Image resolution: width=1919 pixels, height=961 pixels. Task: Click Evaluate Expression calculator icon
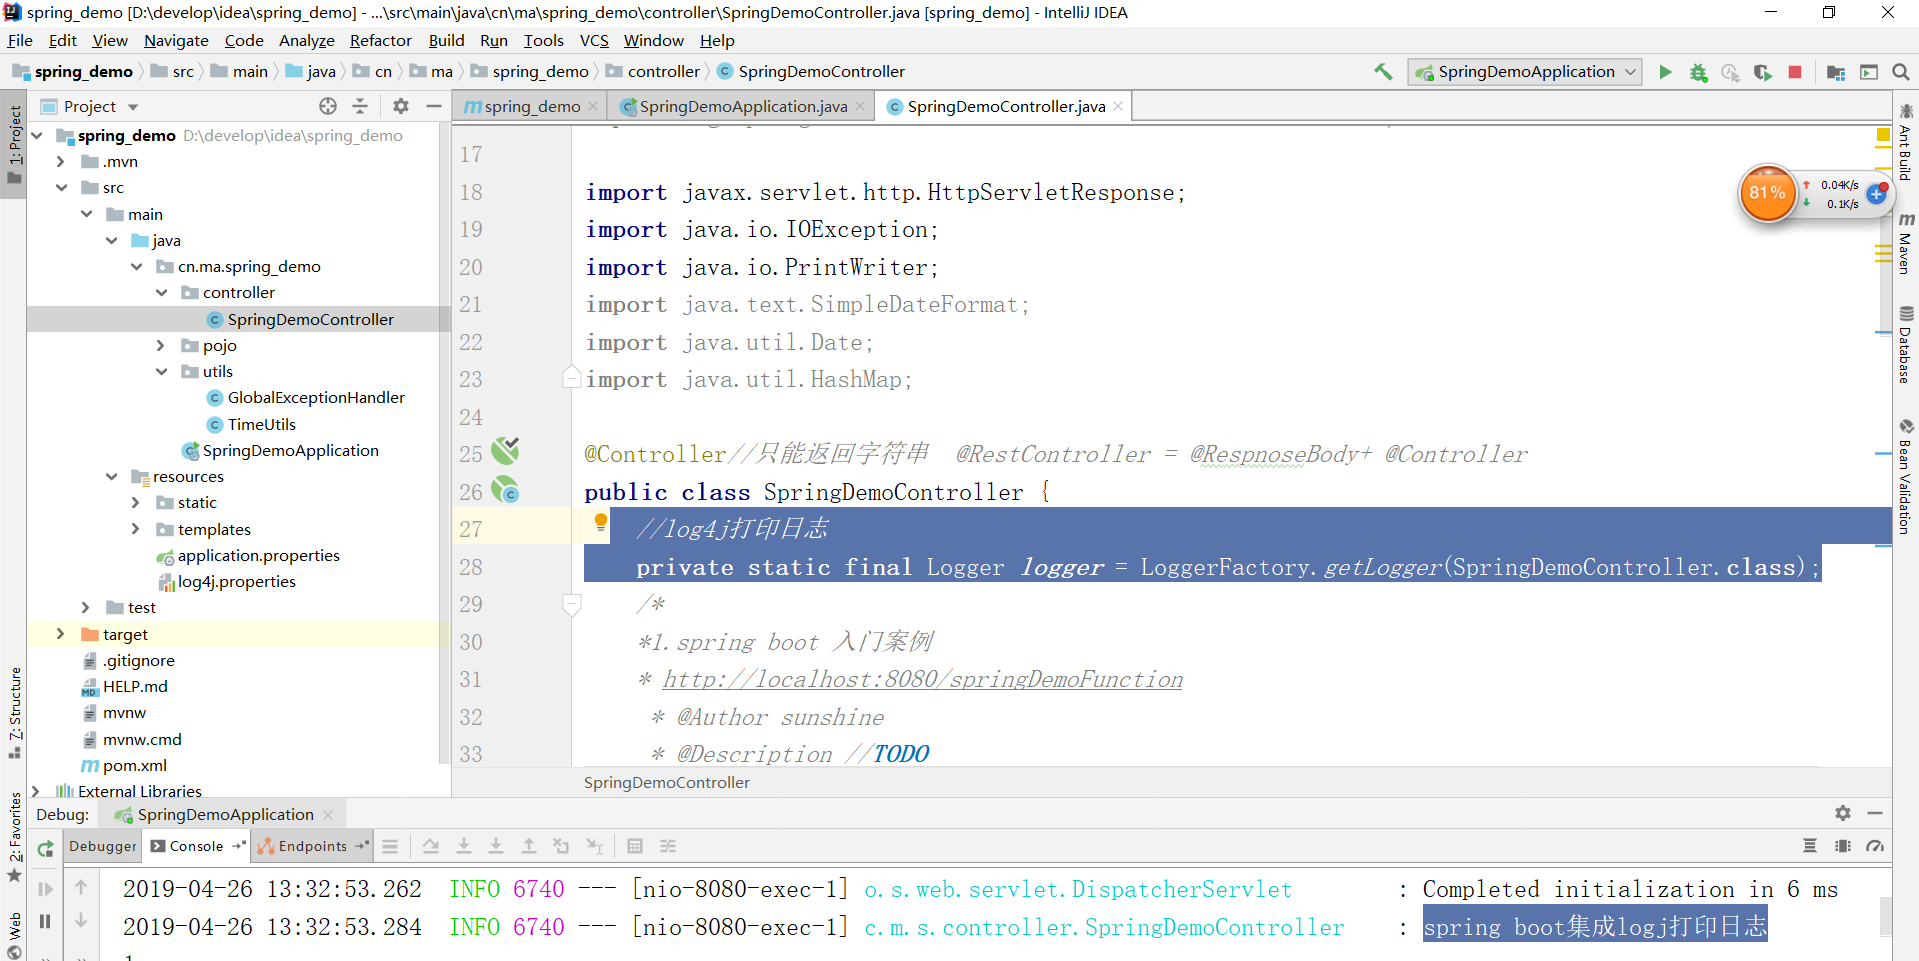click(635, 847)
